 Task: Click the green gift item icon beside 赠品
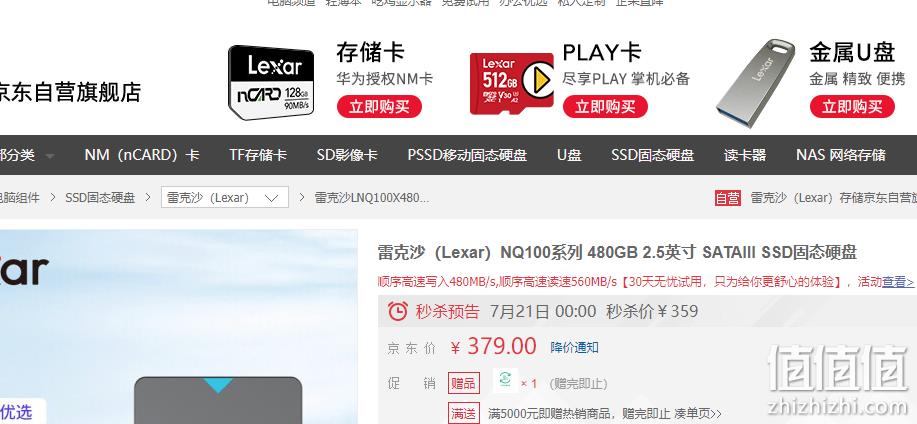point(505,380)
